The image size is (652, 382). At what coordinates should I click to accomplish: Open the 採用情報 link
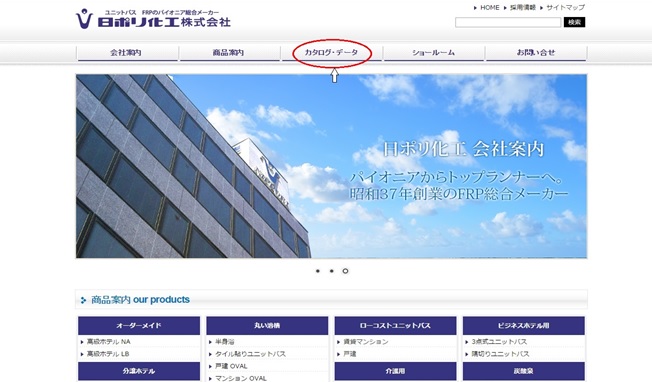523,7
